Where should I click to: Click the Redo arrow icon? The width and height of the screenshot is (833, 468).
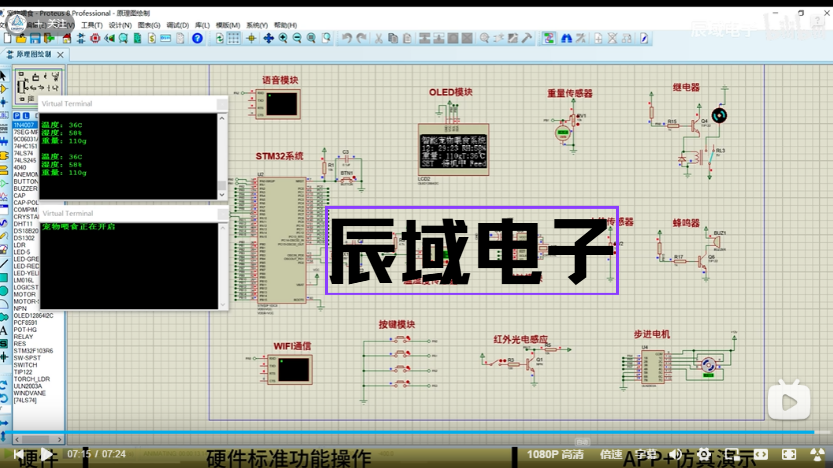pyautogui.click(x=361, y=38)
